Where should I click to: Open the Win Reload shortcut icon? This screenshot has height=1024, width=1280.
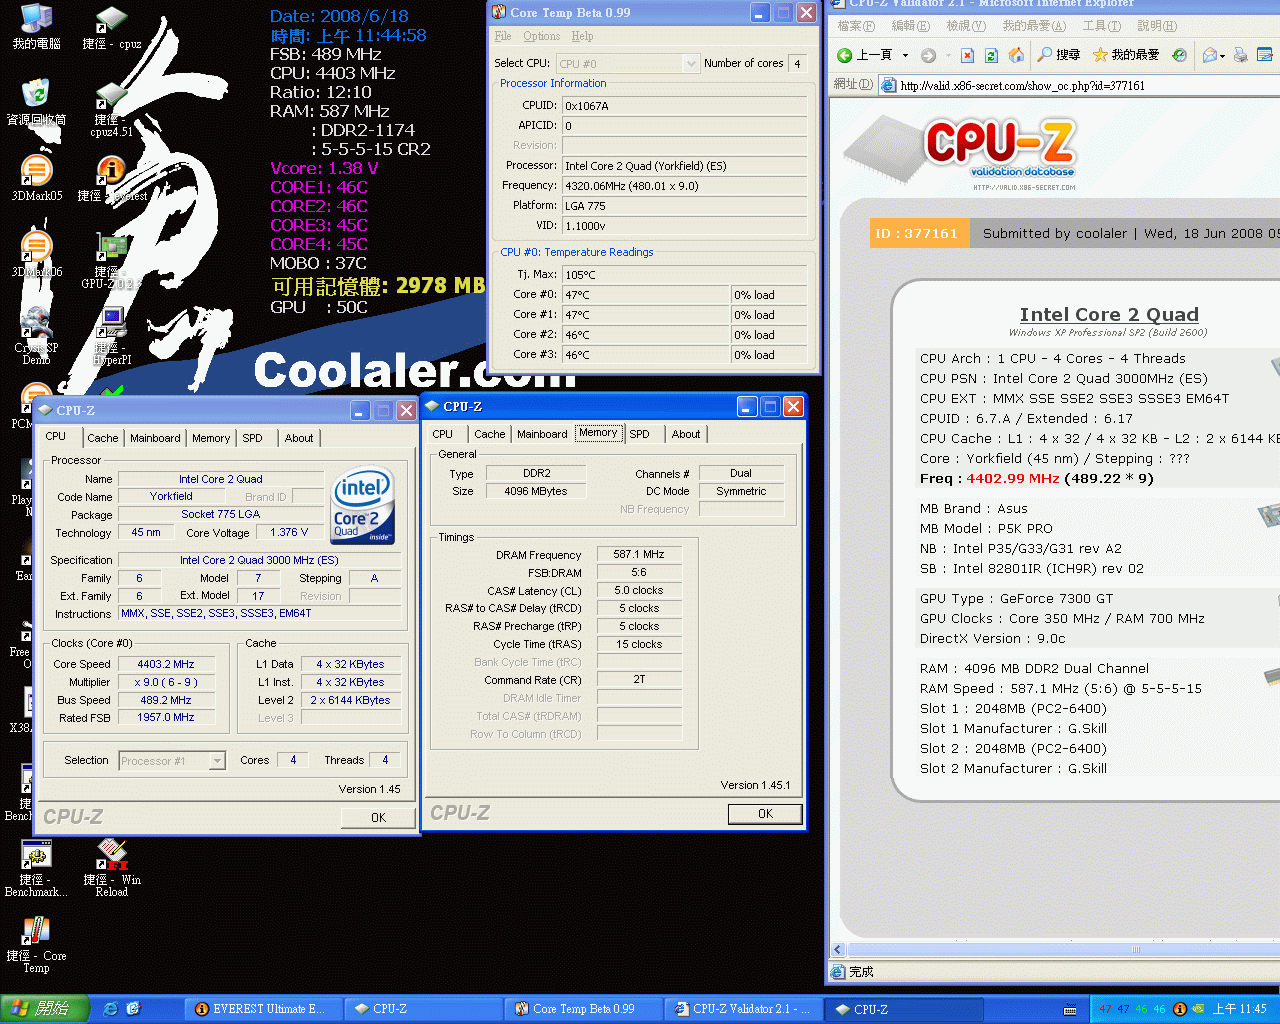pos(111,868)
